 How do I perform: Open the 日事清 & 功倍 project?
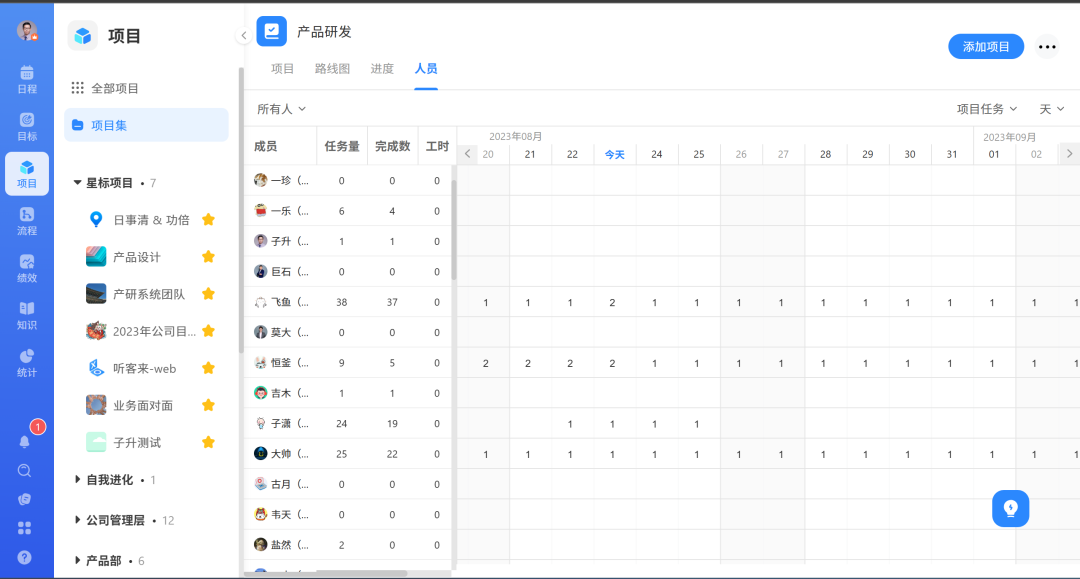(x=151, y=220)
